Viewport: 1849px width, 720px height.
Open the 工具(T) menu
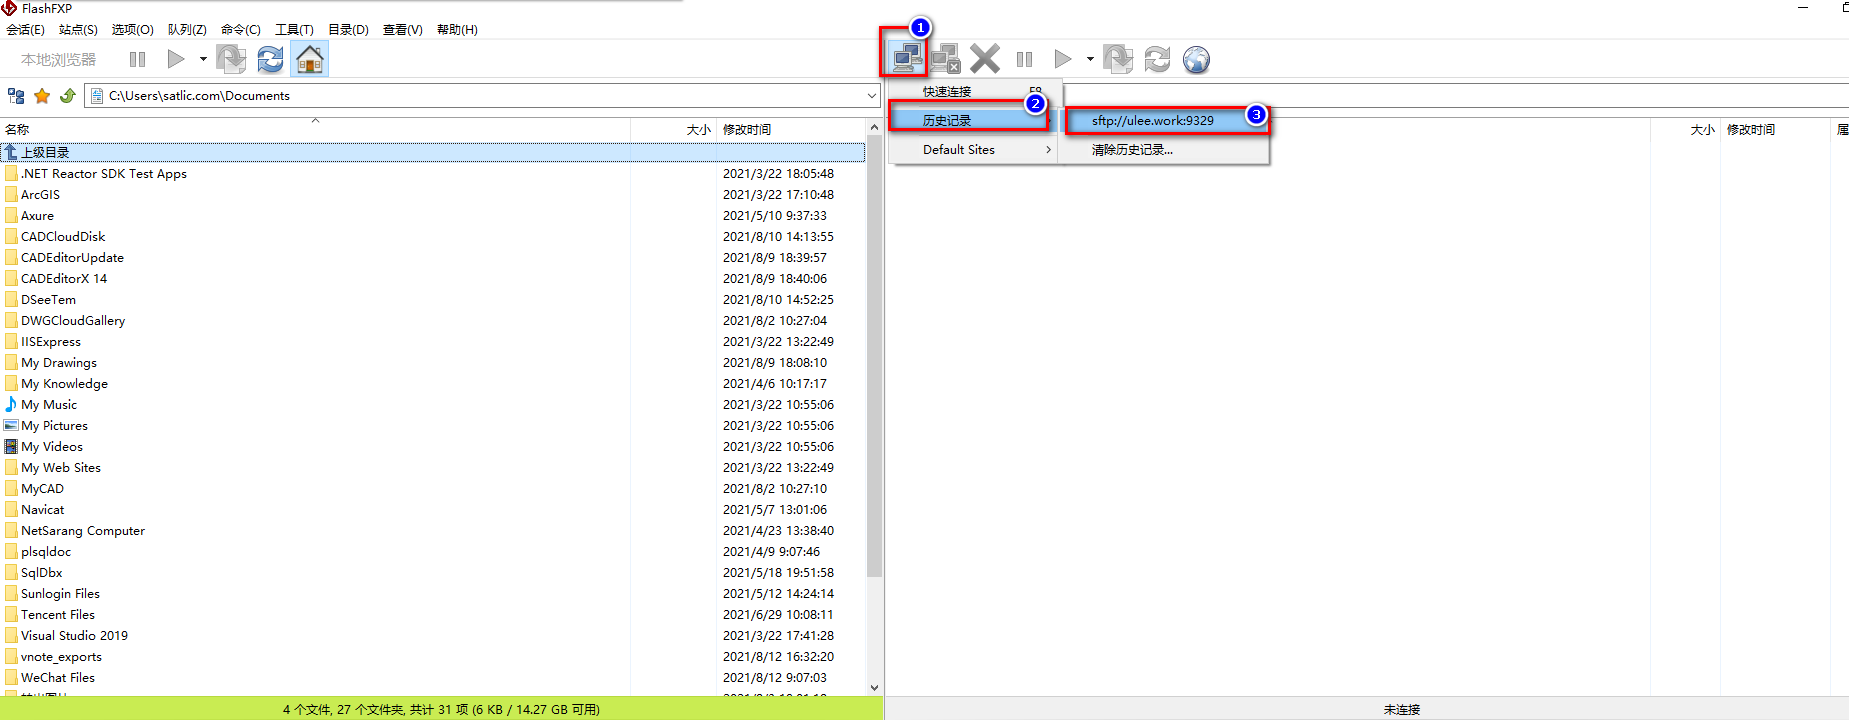click(x=294, y=30)
